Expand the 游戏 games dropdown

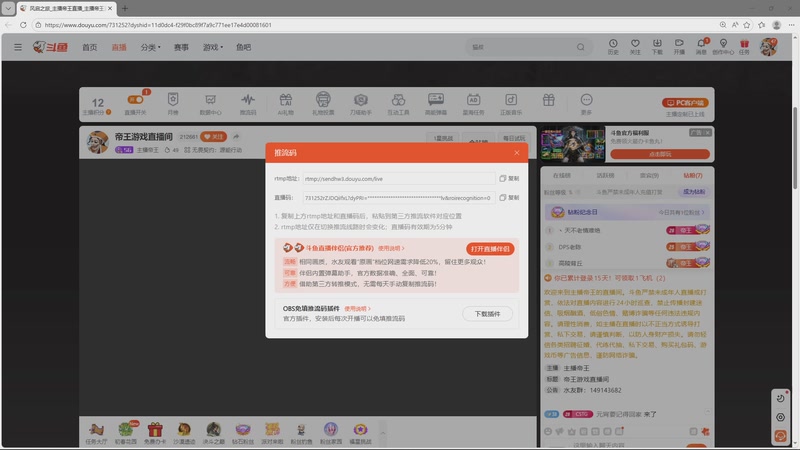click(x=213, y=47)
